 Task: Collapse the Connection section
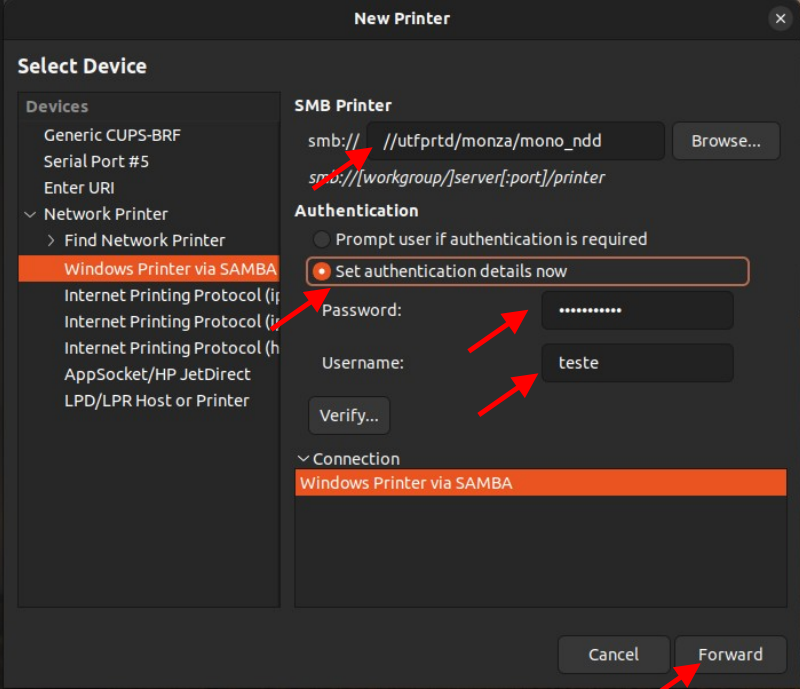(303, 459)
